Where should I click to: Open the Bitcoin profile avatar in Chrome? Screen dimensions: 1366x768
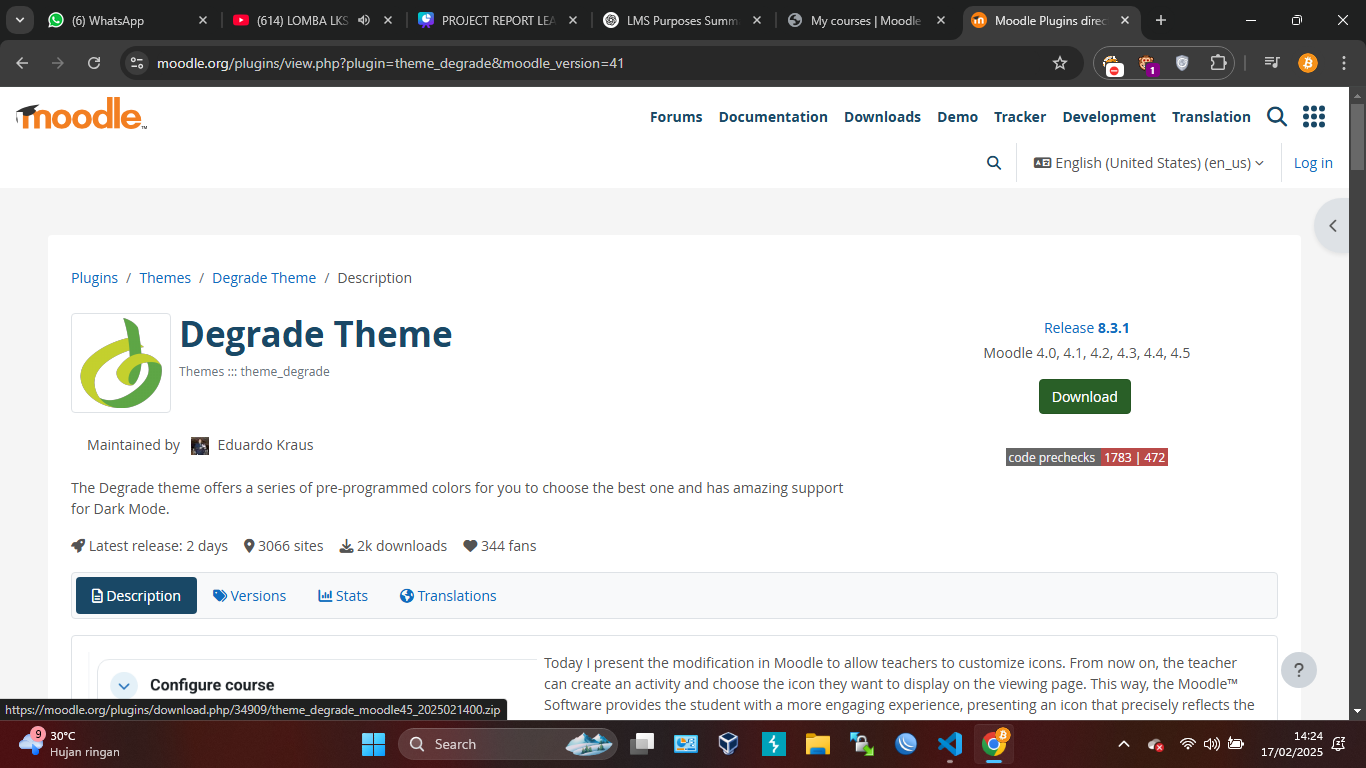pyautogui.click(x=1308, y=63)
